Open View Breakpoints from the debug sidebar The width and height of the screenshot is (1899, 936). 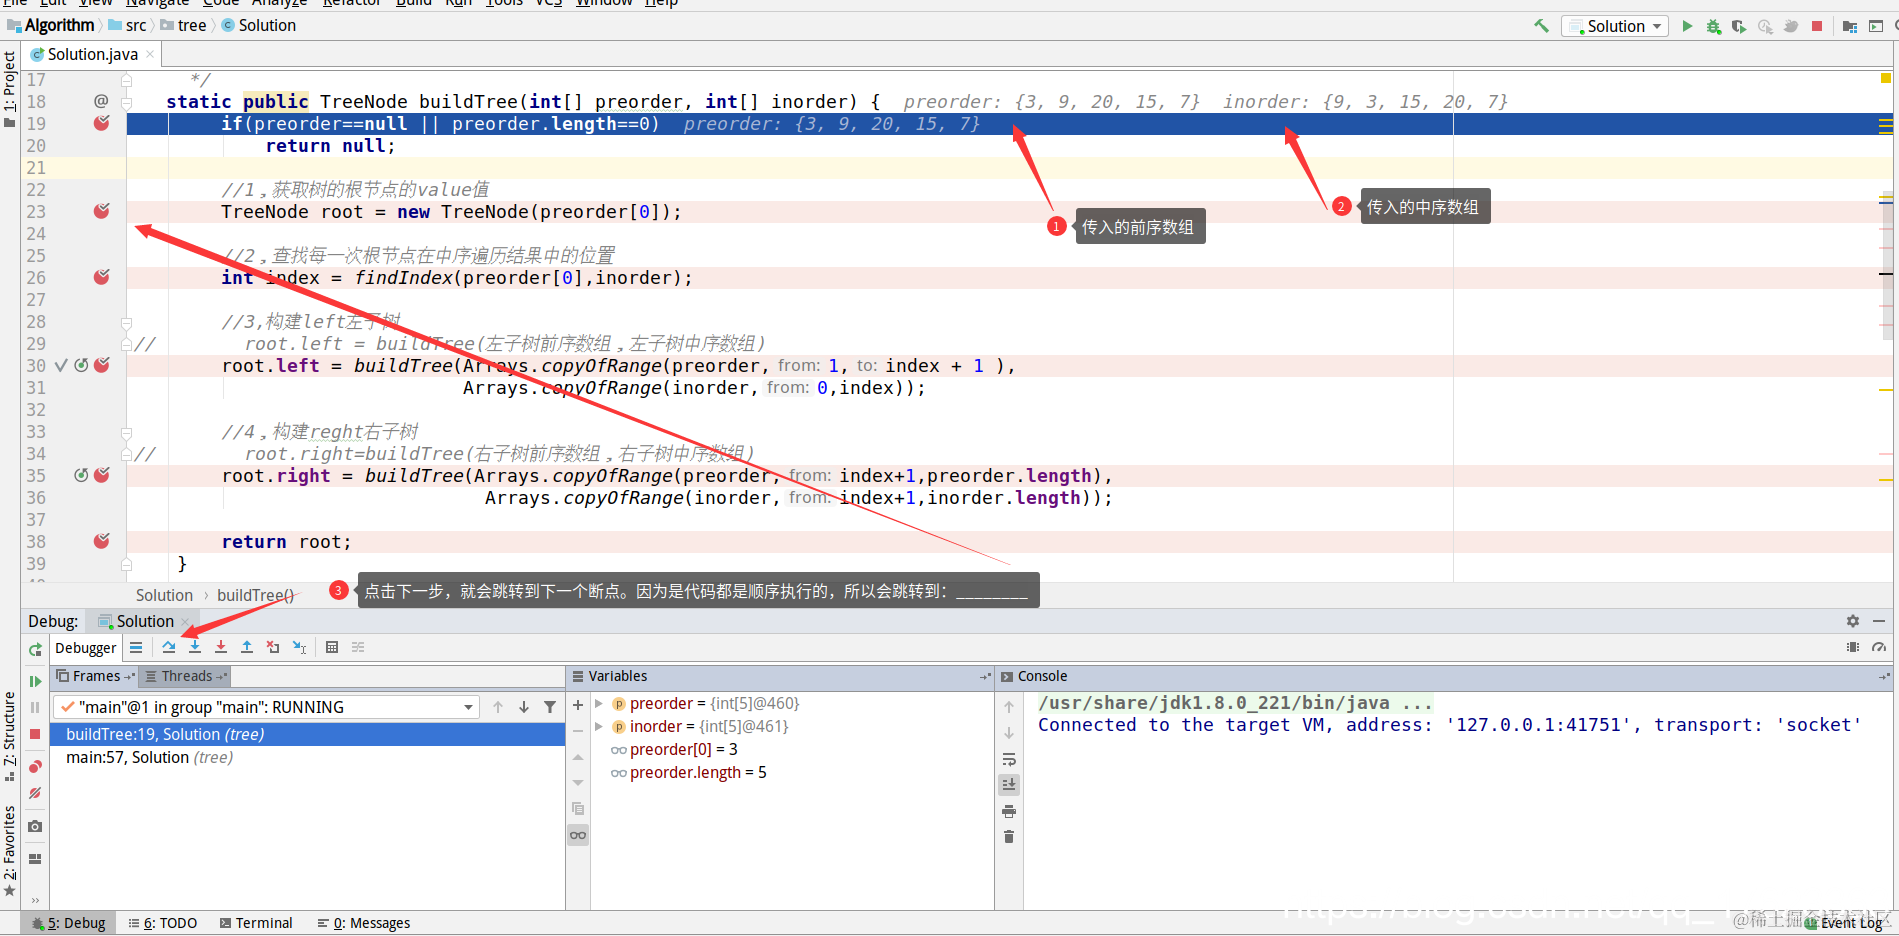coord(35,767)
